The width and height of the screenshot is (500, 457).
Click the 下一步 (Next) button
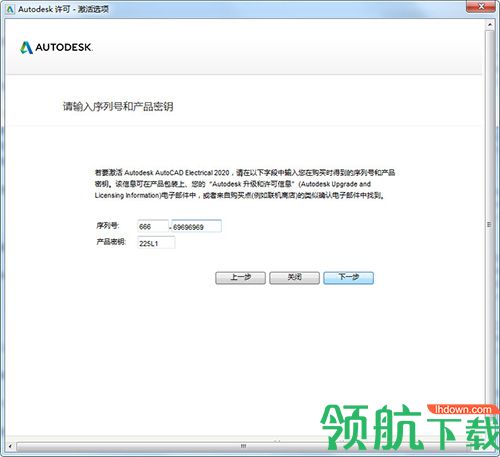(x=348, y=278)
